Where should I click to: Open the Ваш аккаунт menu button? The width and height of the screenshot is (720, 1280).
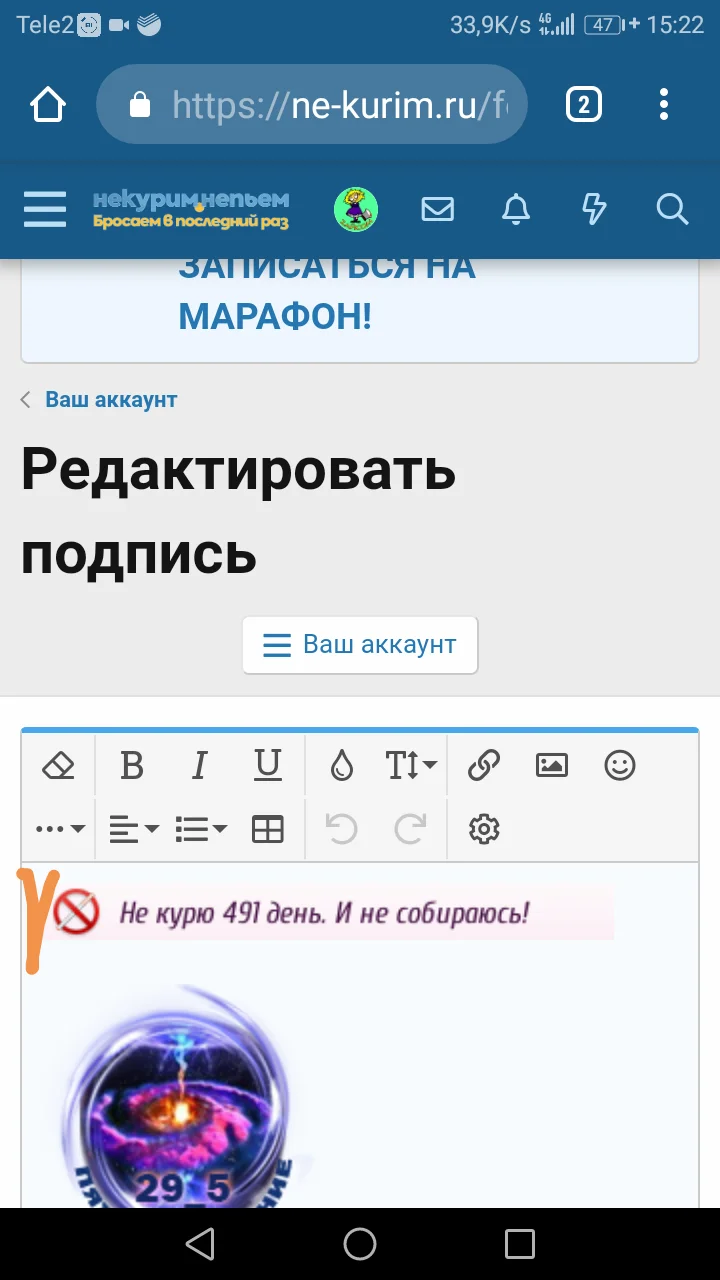[x=360, y=645]
